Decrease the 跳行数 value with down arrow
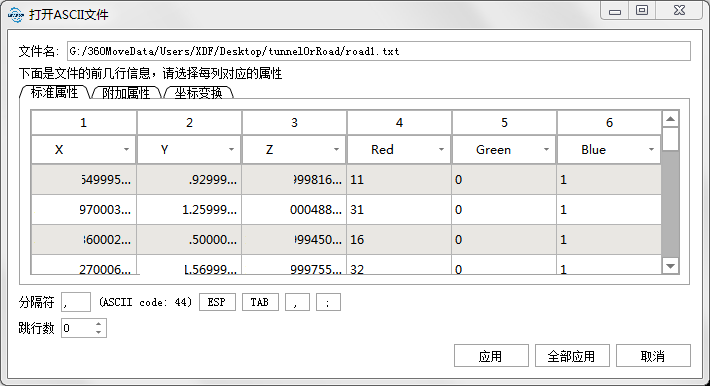The width and height of the screenshot is (710, 386). [99, 333]
